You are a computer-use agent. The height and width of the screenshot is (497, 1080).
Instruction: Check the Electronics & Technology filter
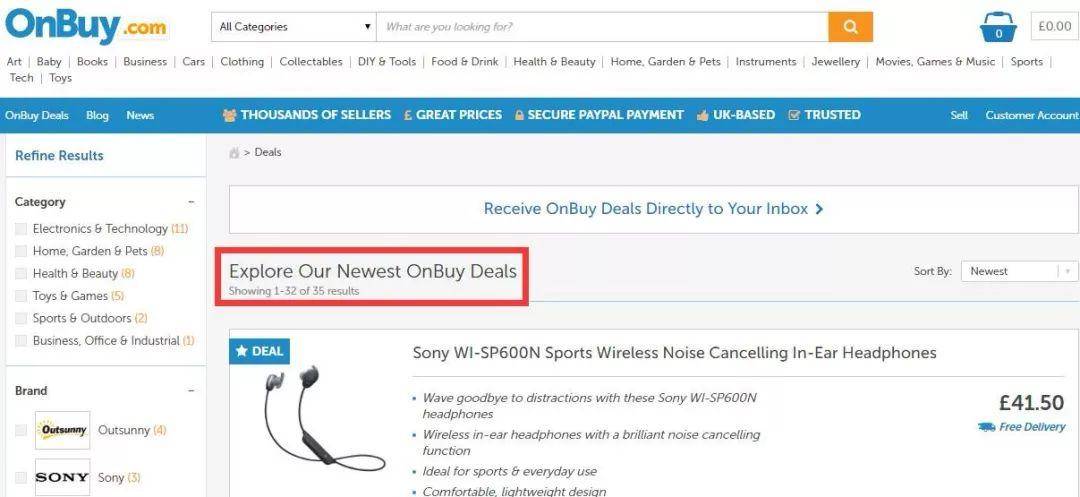(x=21, y=229)
